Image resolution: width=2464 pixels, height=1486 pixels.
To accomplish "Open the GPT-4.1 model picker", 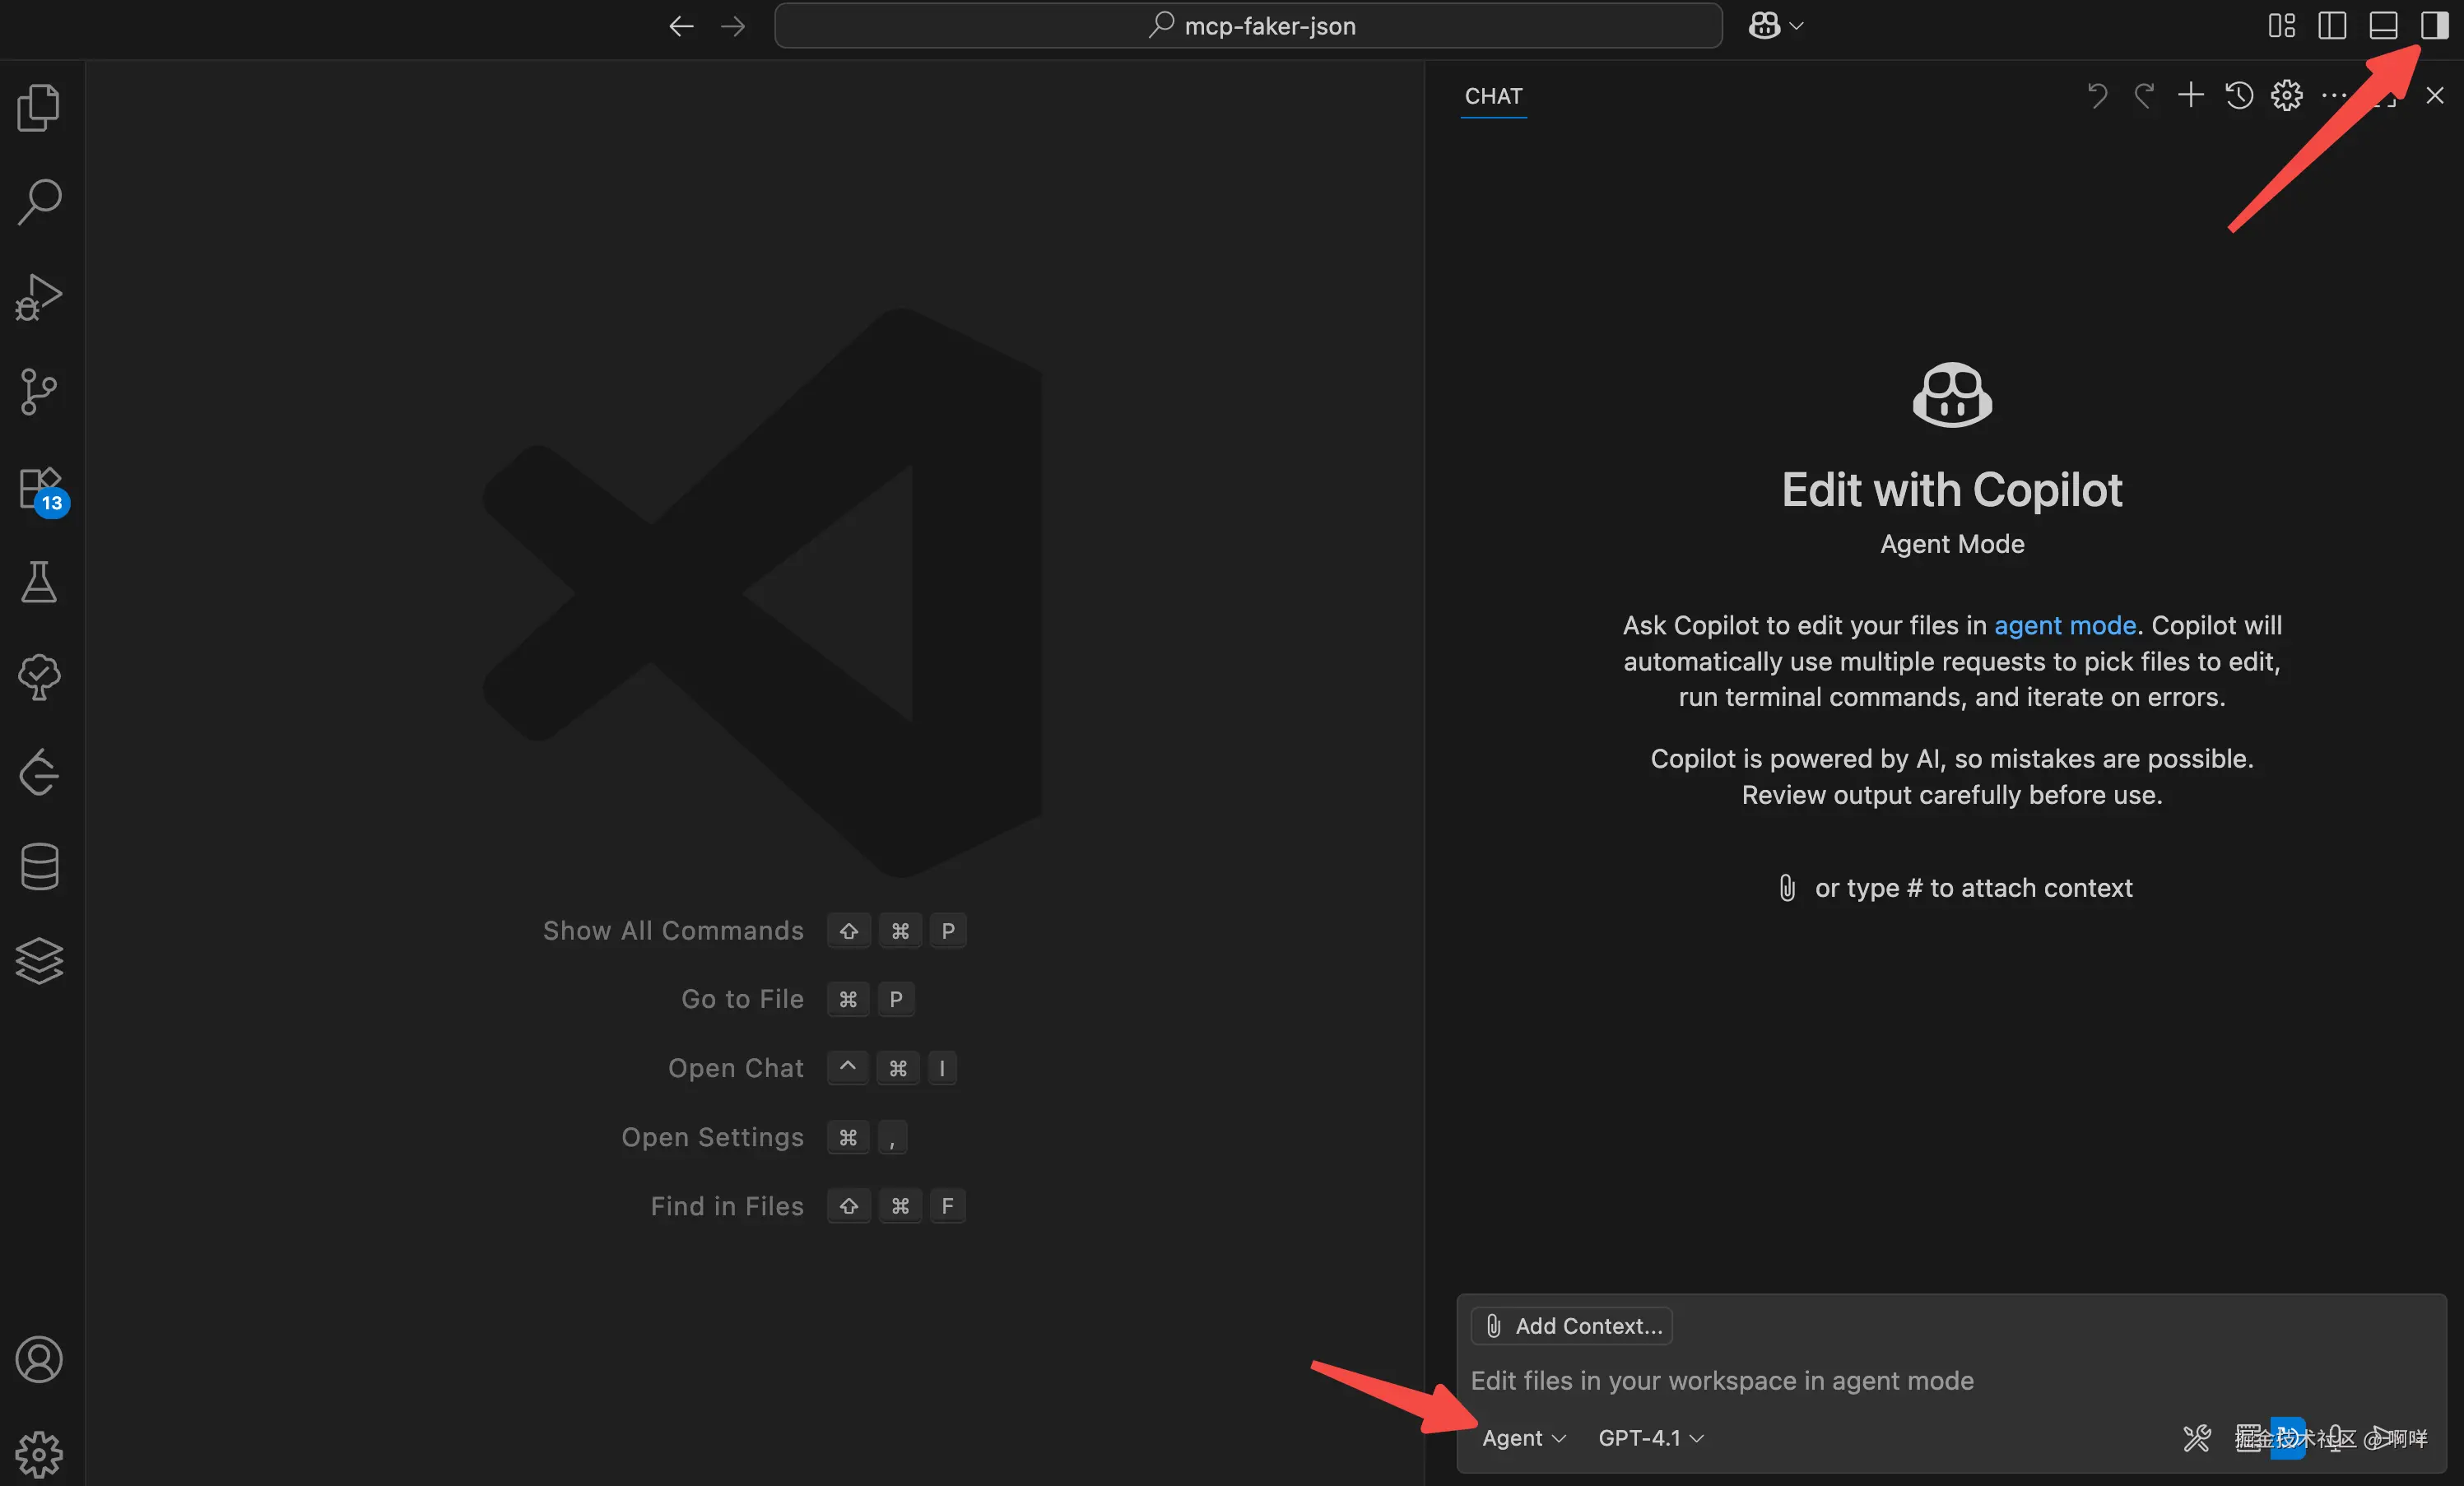I will click(1650, 1438).
